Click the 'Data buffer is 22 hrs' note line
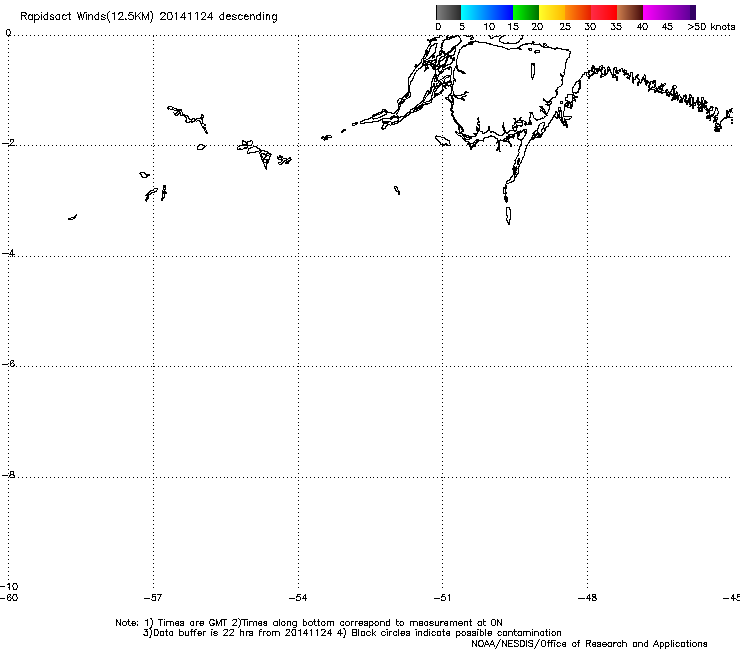740x650 pixels. point(352,633)
